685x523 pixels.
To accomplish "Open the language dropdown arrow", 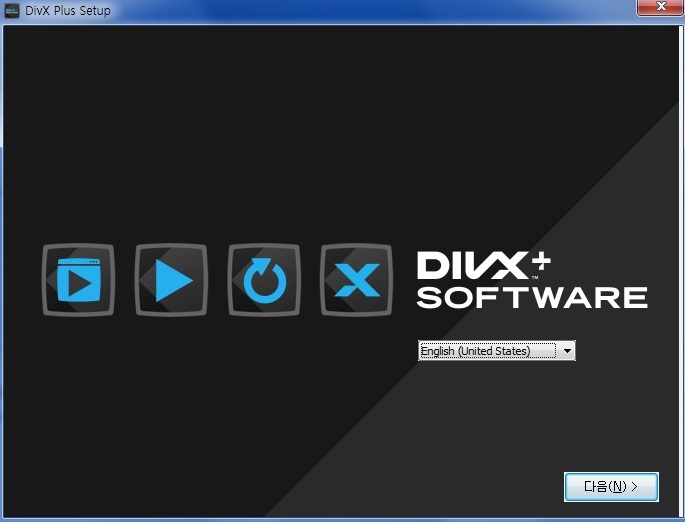I will (567, 351).
